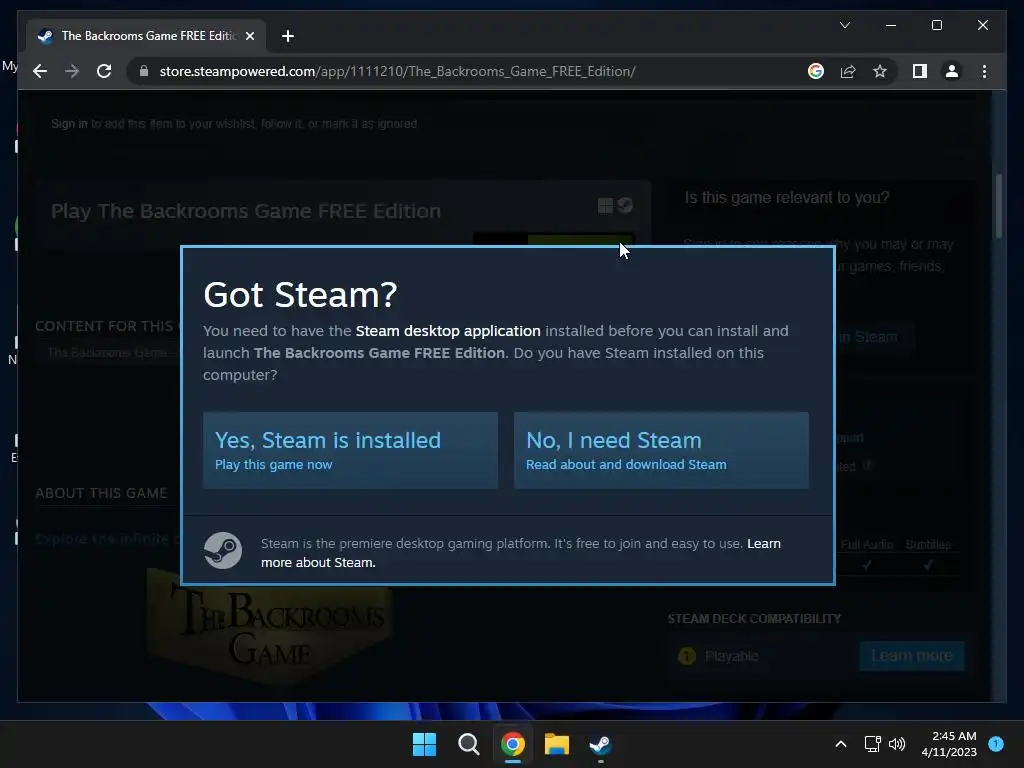Click the Google icon in address bar
Viewport: 1024px width, 768px height.
[x=816, y=71]
